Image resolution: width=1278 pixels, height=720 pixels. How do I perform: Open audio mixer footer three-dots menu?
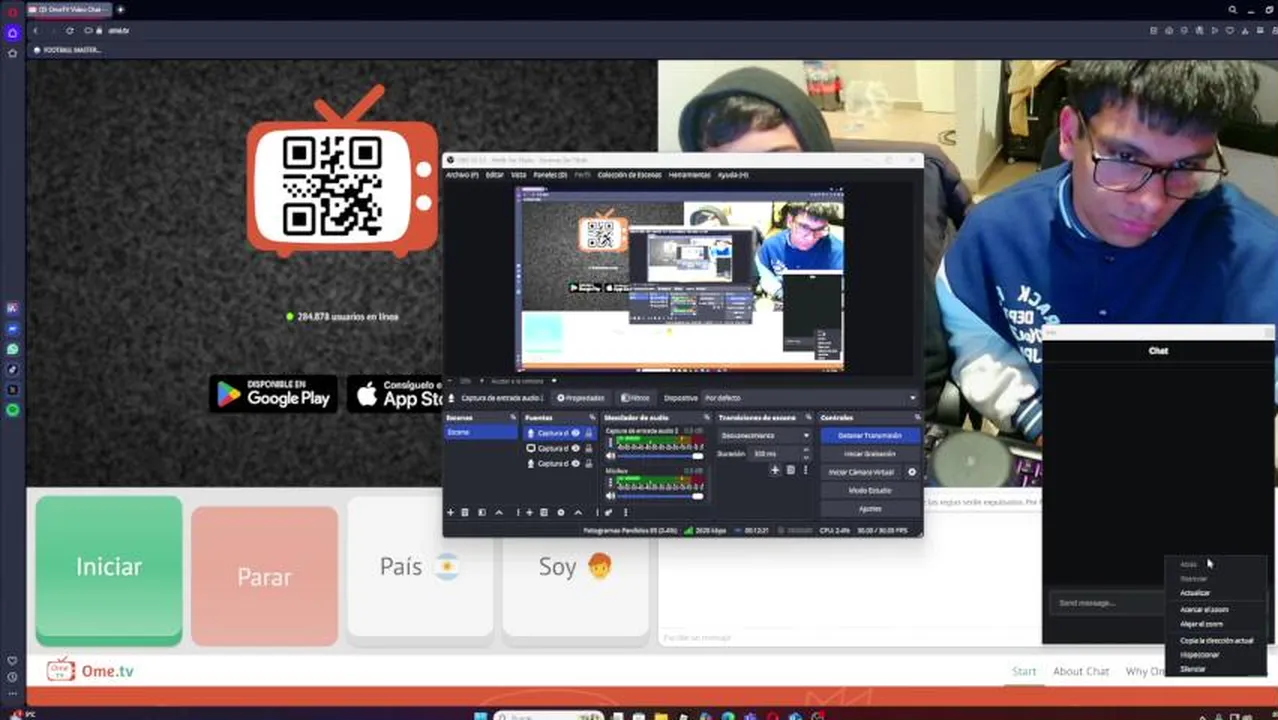pos(626,512)
